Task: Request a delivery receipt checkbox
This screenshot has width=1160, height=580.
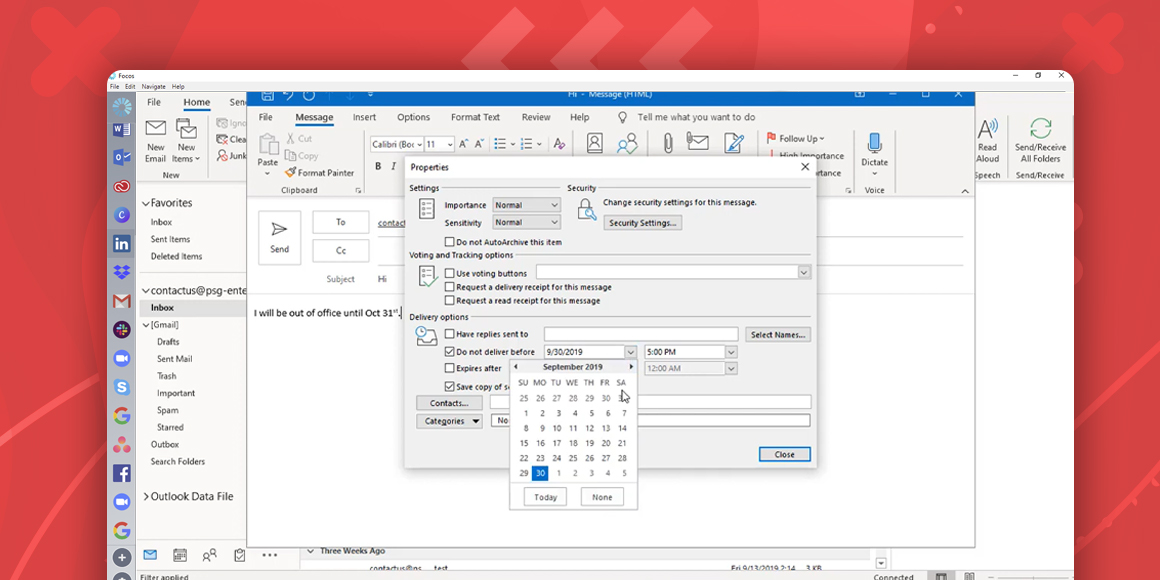Action: (449, 287)
